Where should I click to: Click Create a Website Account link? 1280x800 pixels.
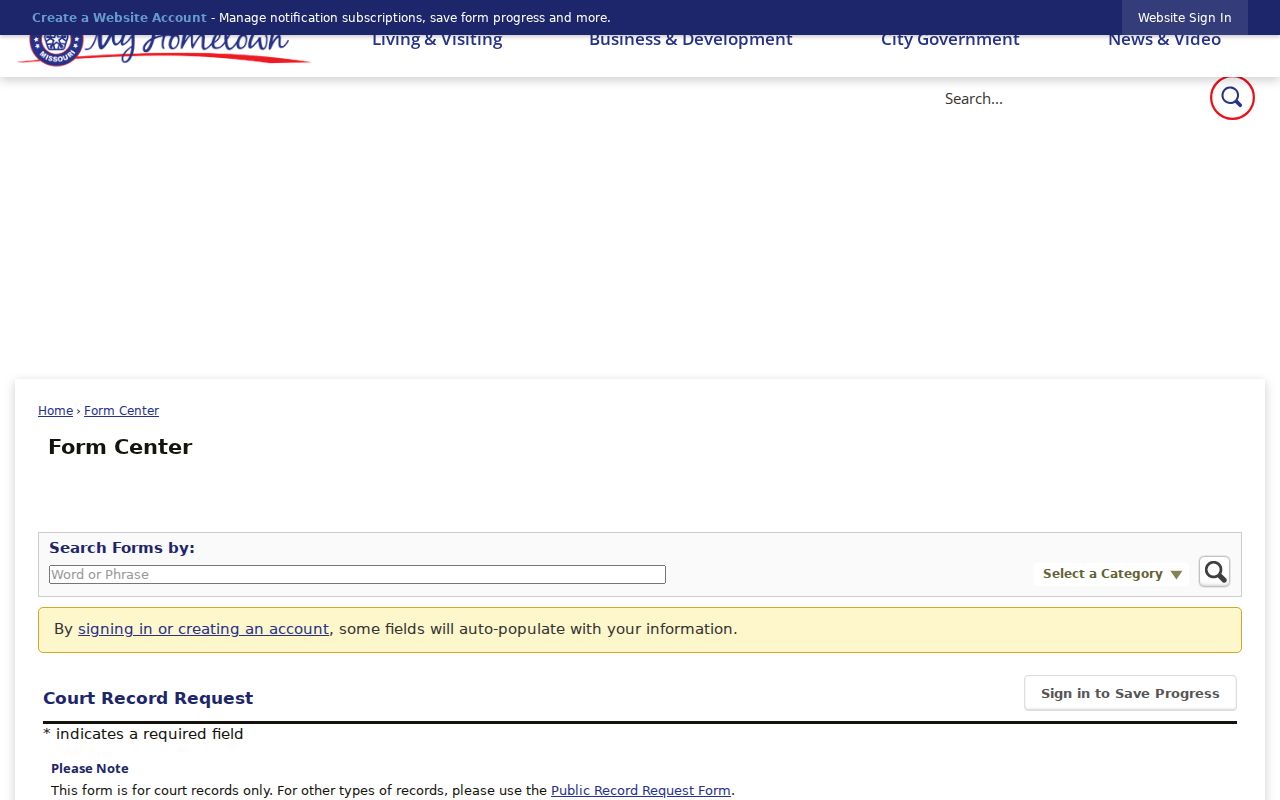coord(119,18)
